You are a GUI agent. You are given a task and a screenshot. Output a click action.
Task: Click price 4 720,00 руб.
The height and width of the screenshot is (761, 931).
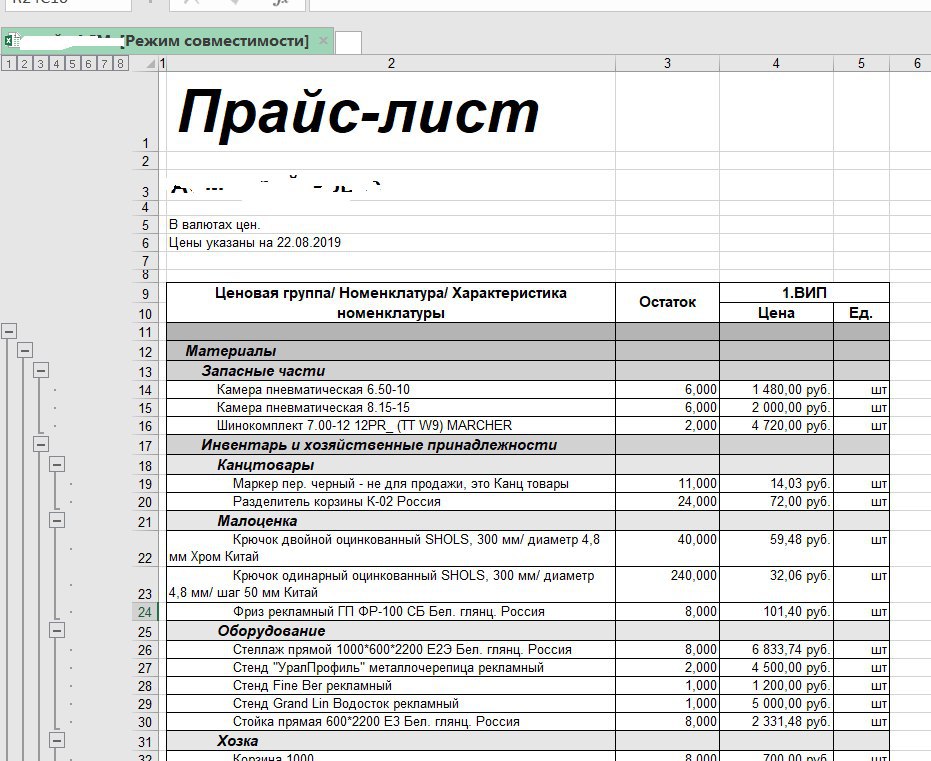[776, 426]
